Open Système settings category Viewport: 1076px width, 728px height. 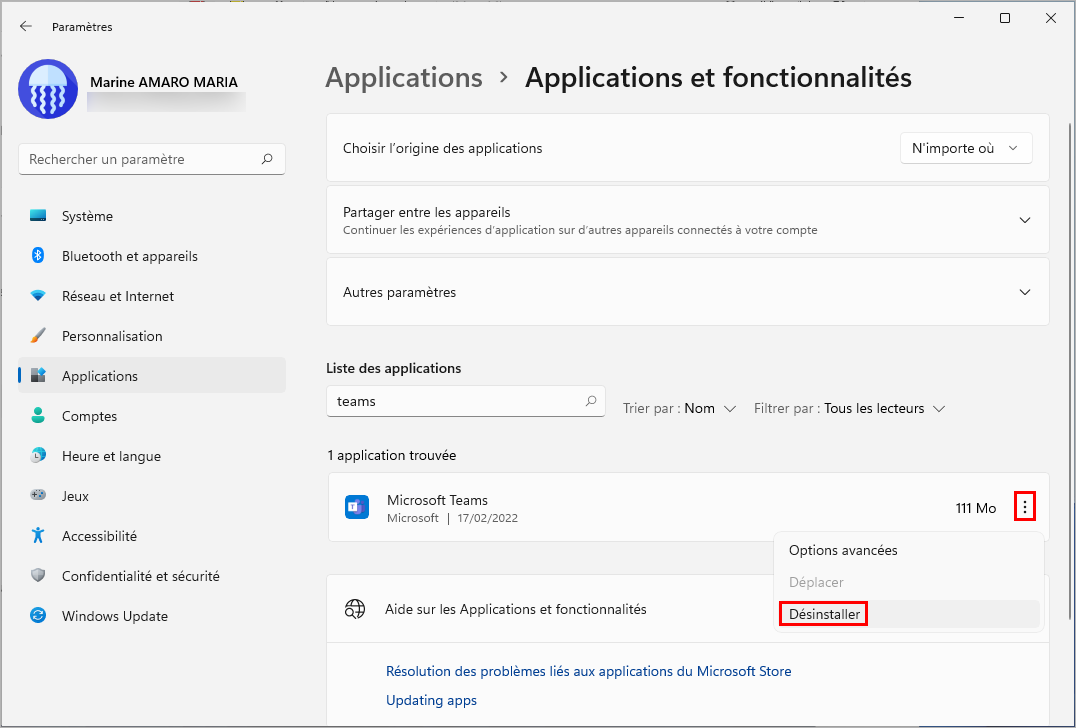pos(152,216)
